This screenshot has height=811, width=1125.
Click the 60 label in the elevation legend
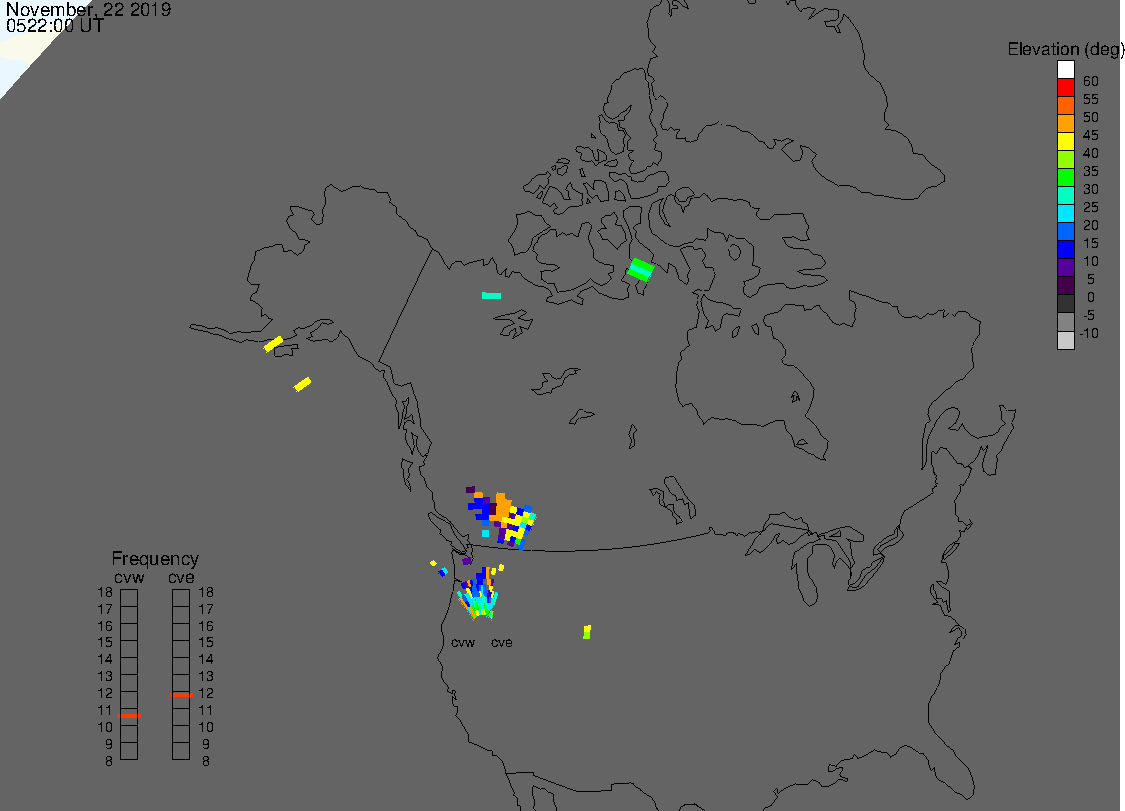[1091, 81]
